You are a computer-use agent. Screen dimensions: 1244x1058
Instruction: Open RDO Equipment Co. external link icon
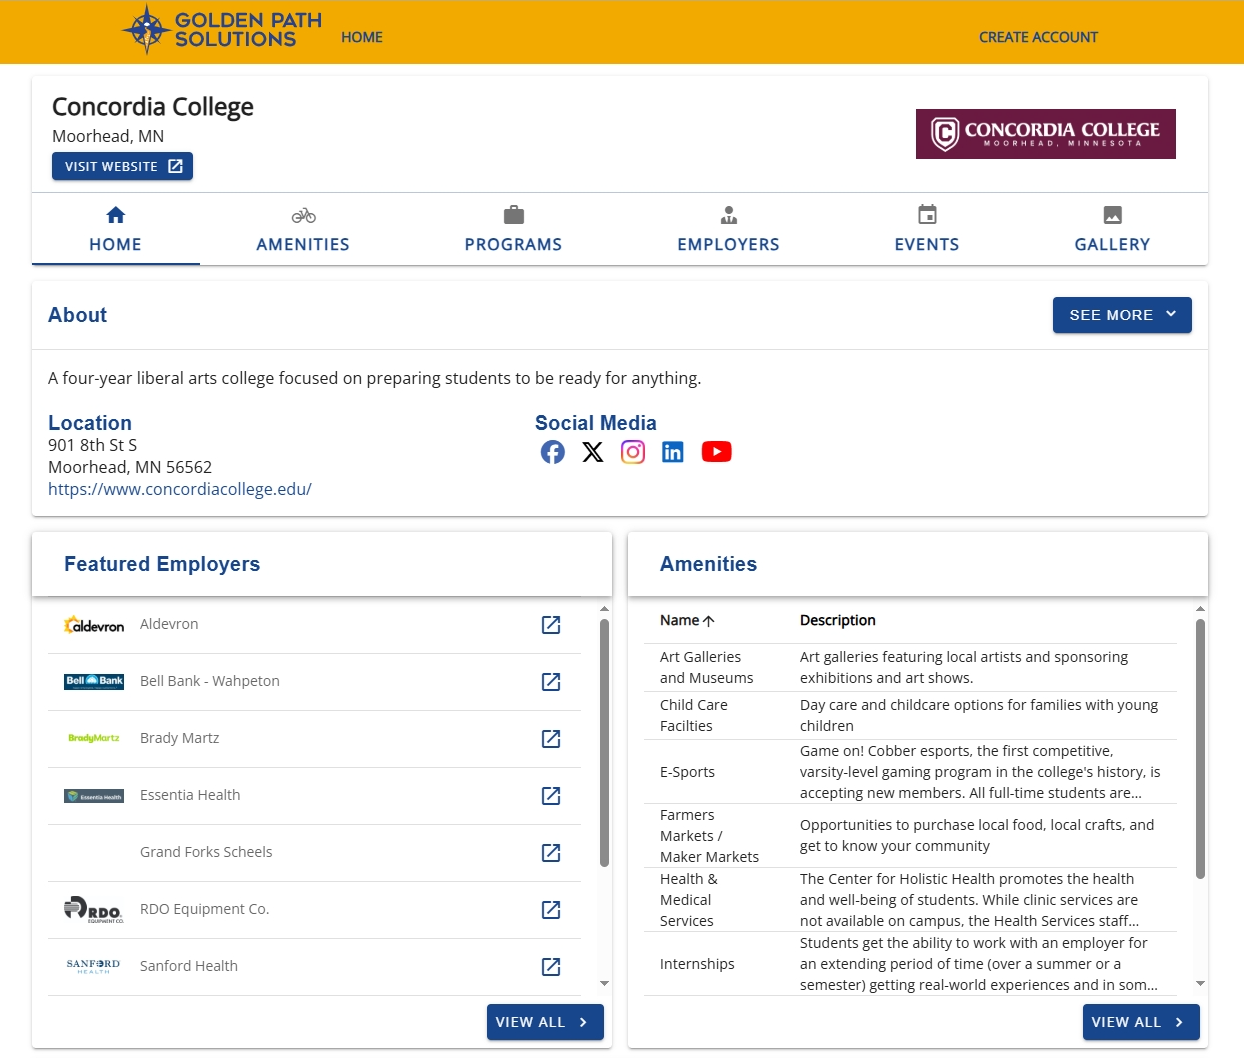[551, 910]
